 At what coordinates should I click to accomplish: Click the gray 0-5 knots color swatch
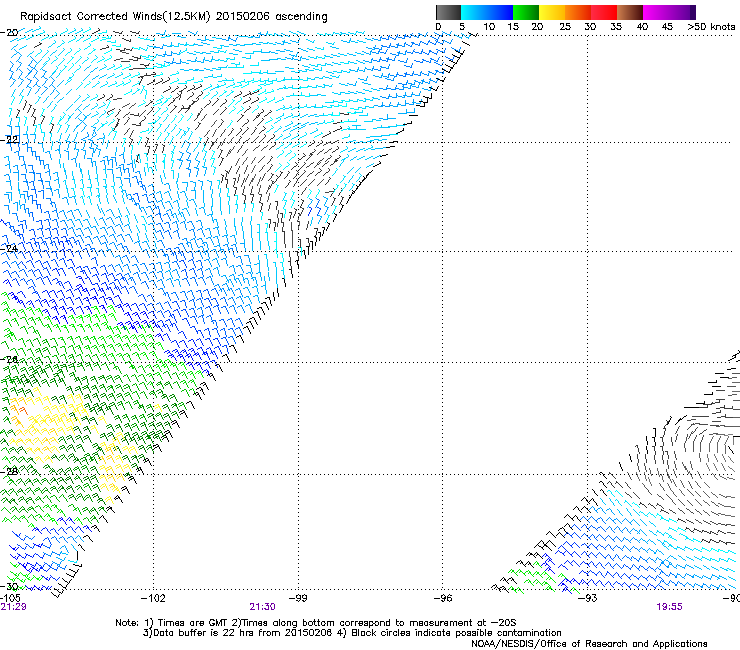click(448, 12)
